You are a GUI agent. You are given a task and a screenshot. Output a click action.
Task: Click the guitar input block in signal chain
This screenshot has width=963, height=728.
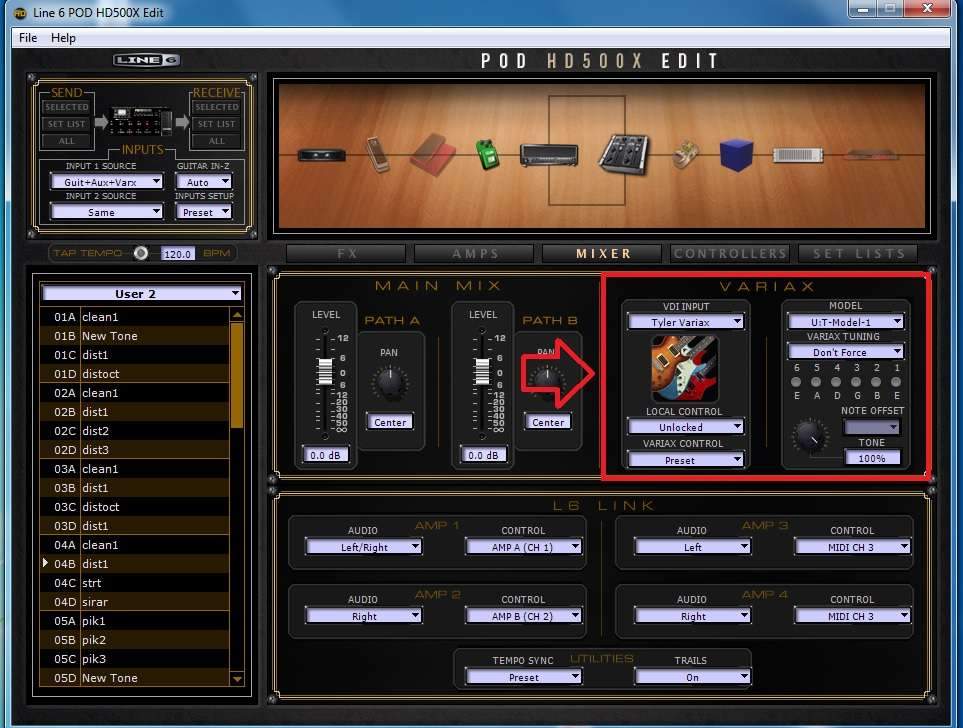coord(321,155)
